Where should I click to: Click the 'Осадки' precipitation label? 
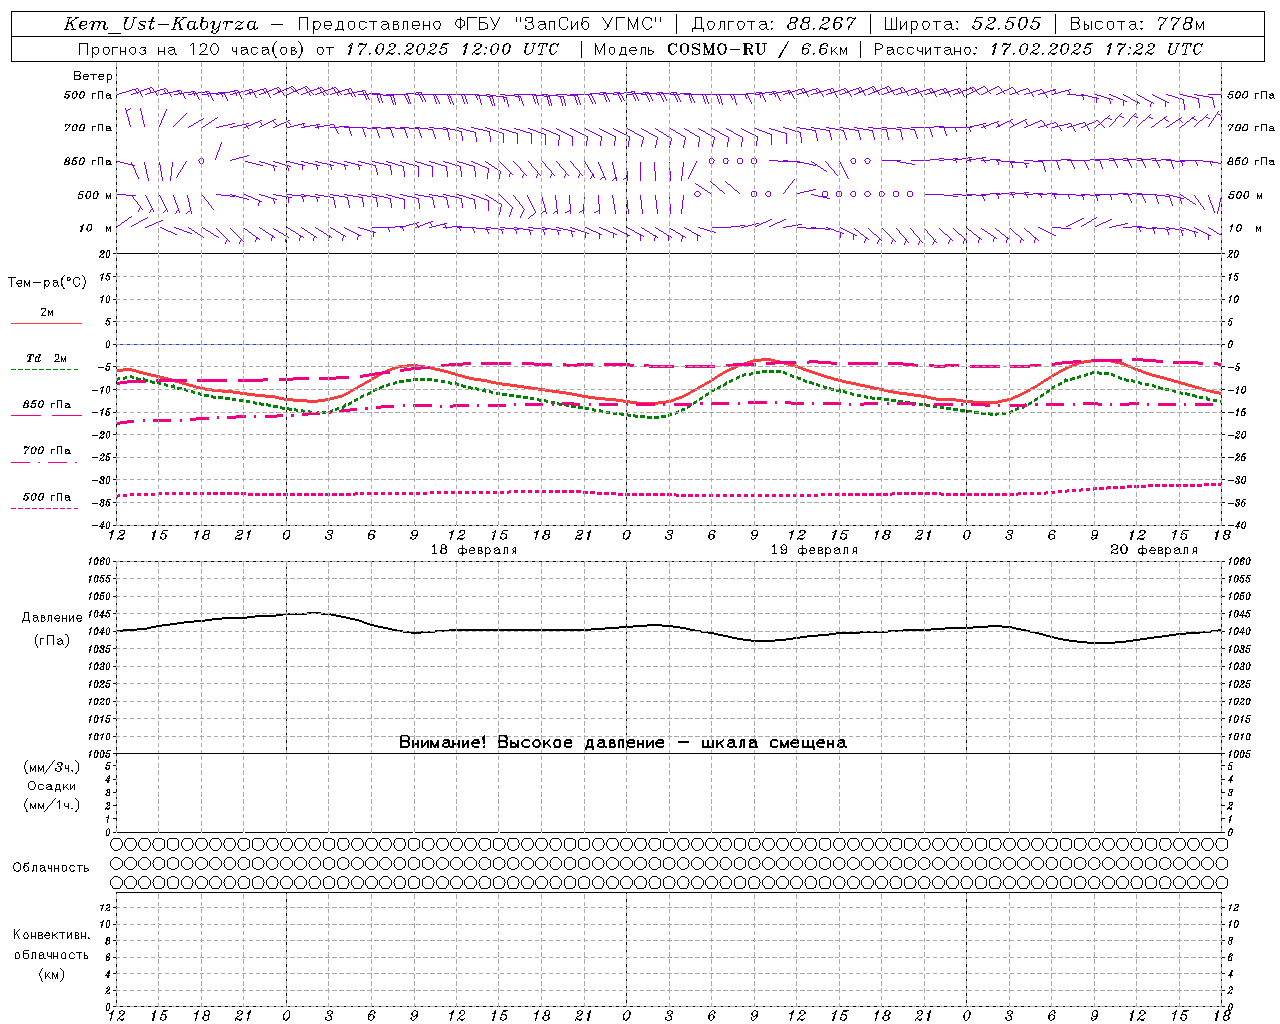[x=52, y=786]
